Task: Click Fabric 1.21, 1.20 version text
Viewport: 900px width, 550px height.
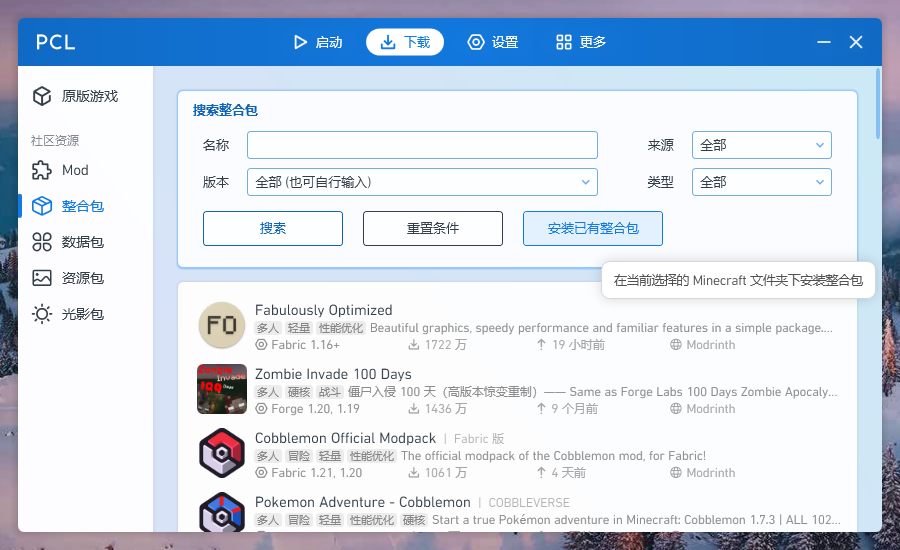Action: click(x=316, y=472)
